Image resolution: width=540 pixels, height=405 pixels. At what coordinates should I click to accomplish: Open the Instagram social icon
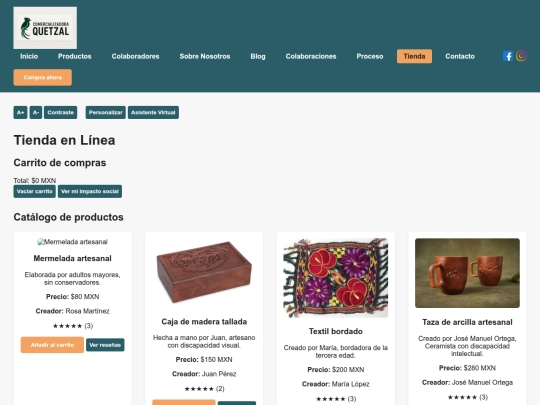click(x=521, y=56)
